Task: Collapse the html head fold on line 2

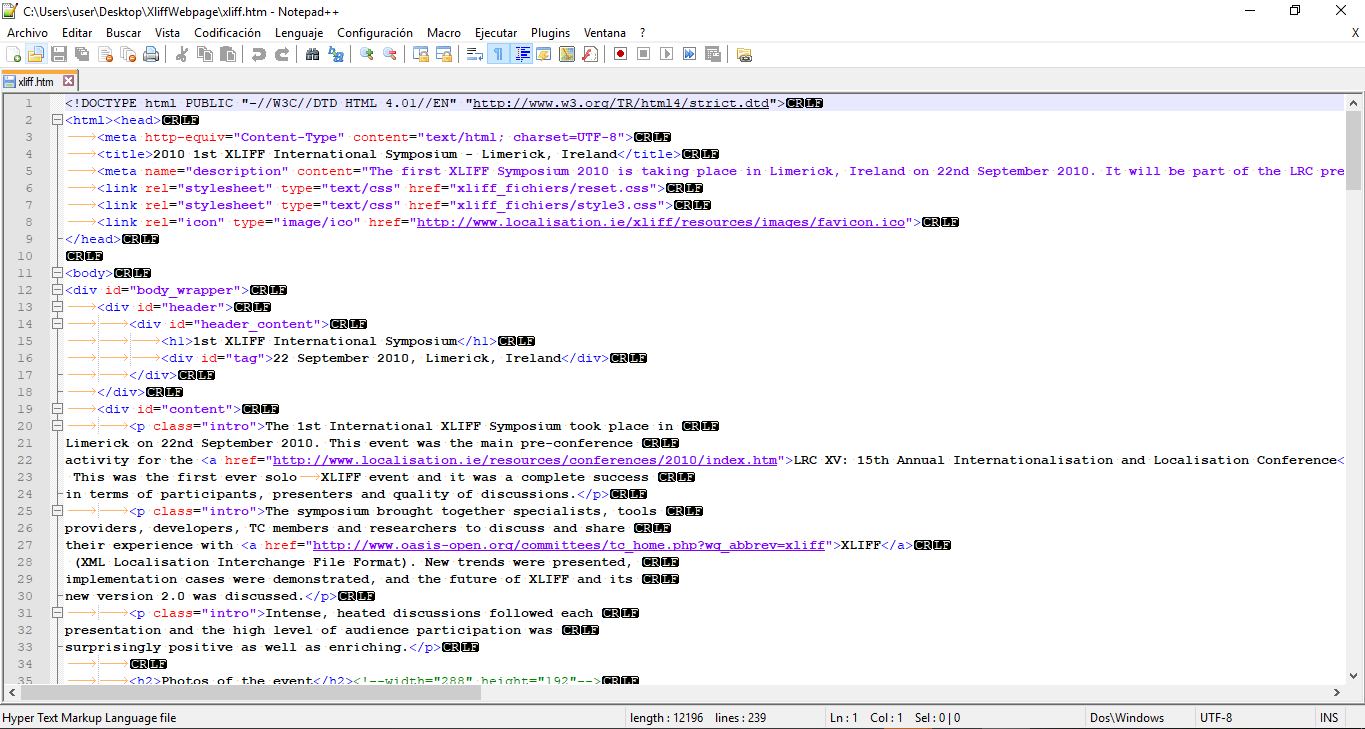Action: click(x=57, y=119)
